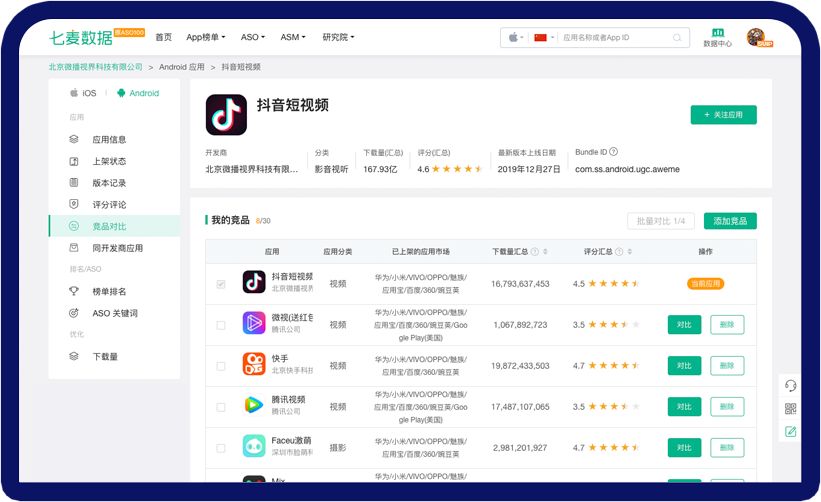Click 对比 for 快手 row
821x502 pixels.
click(684, 365)
